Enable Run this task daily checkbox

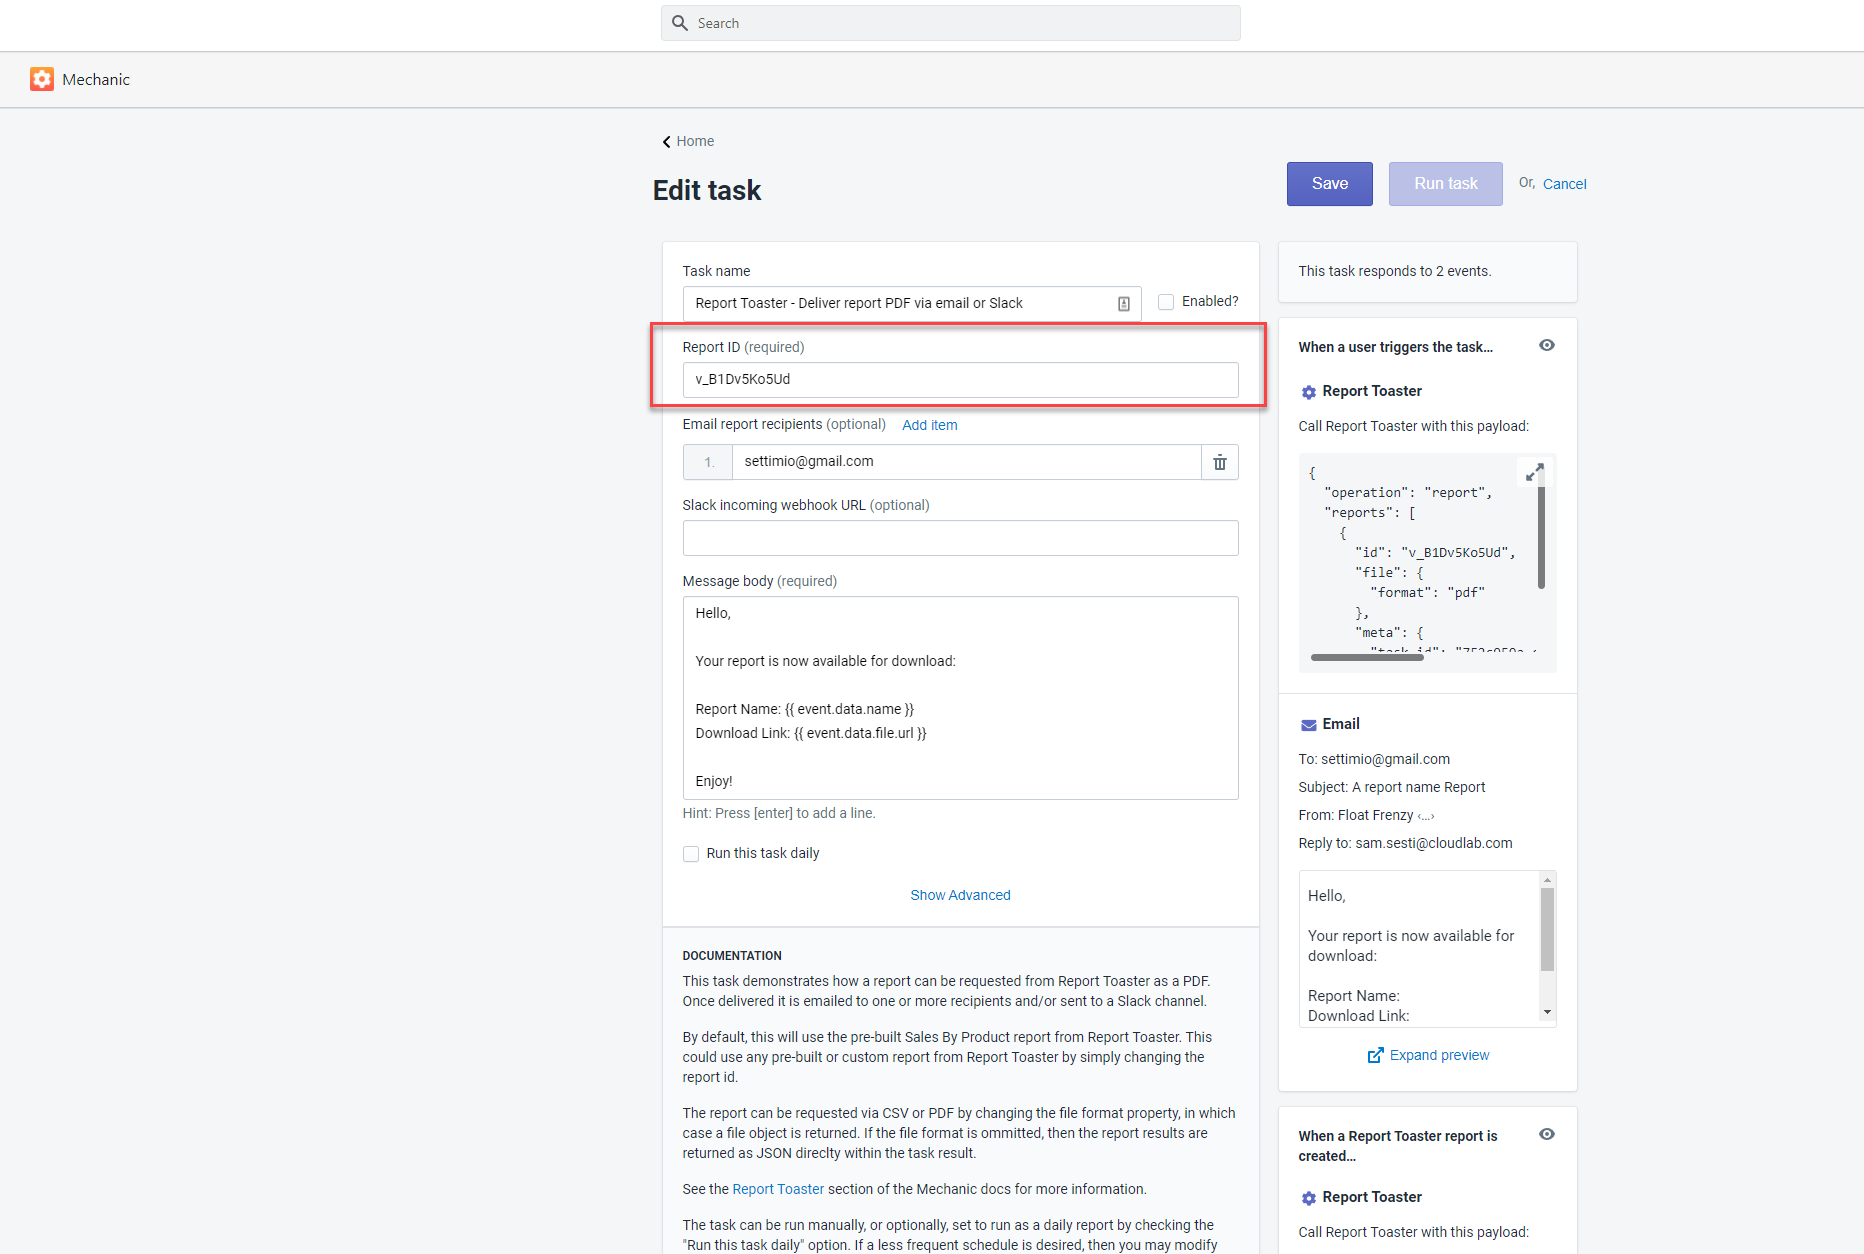click(x=691, y=854)
